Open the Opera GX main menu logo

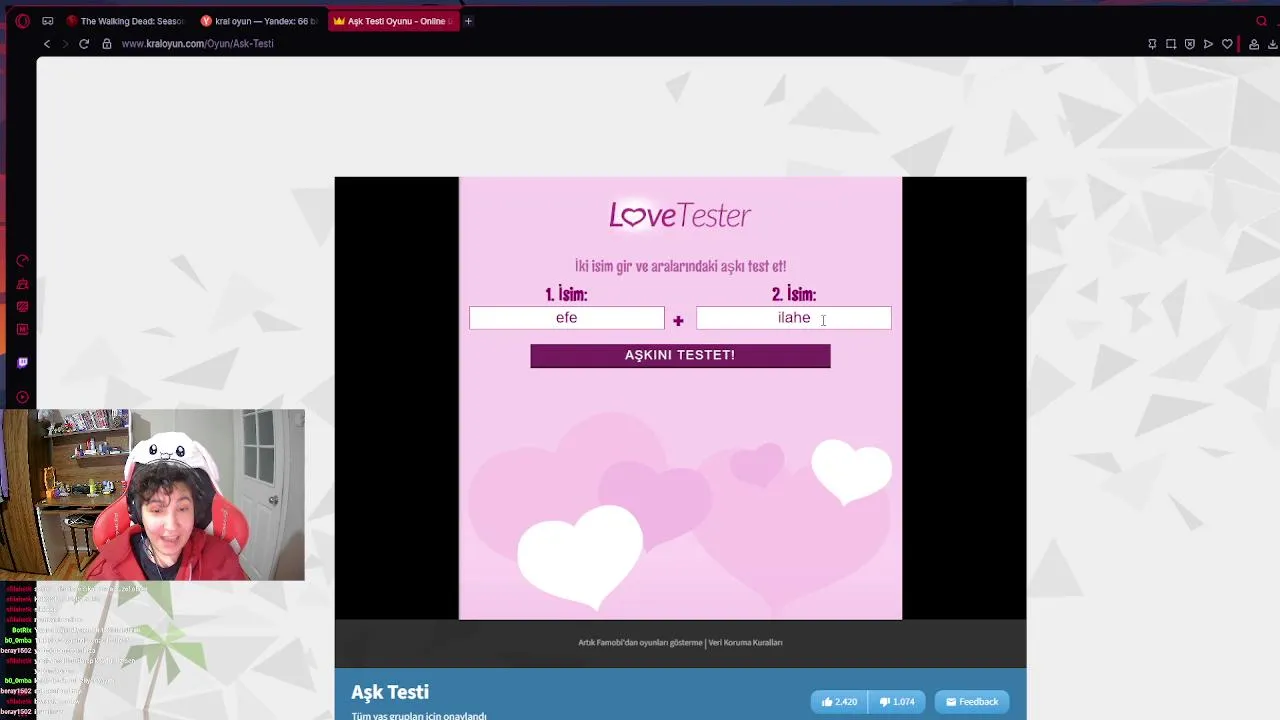22,21
